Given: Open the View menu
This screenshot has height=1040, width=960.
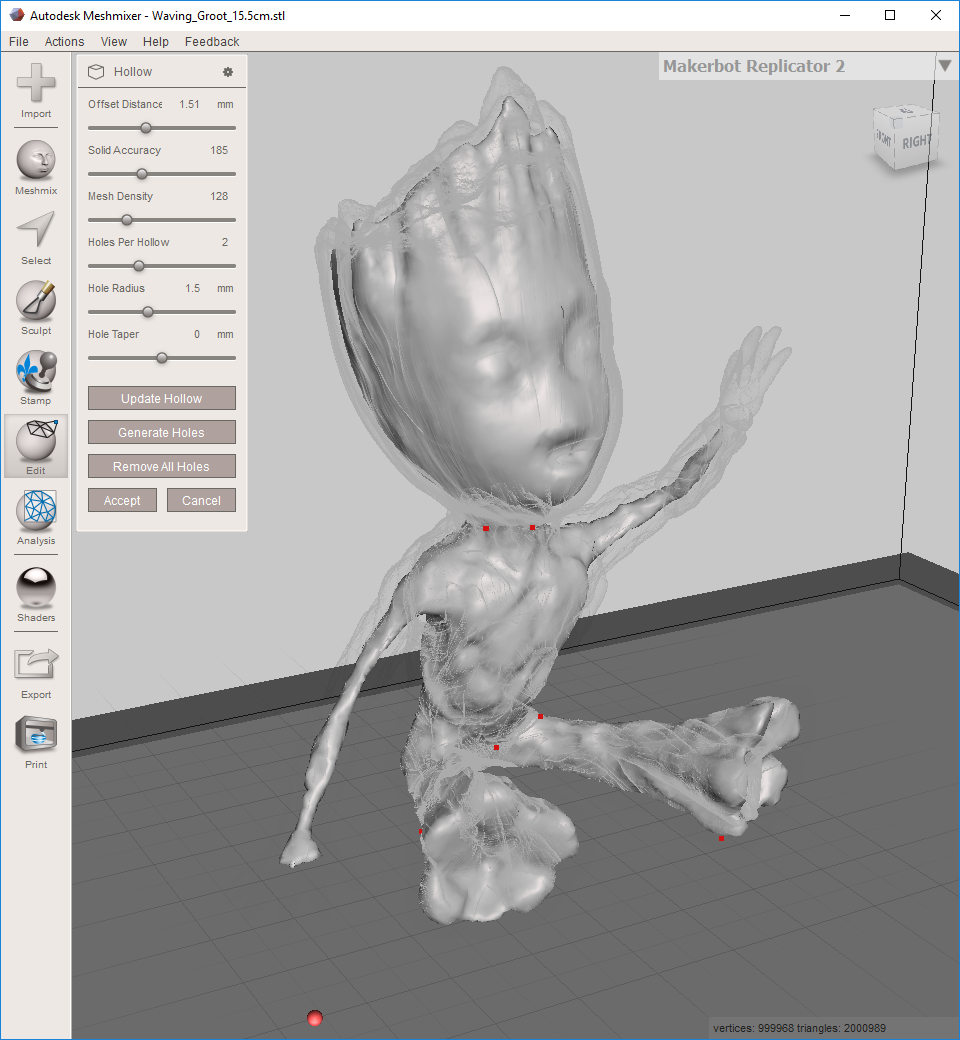Looking at the screenshot, I should point(113,41).
